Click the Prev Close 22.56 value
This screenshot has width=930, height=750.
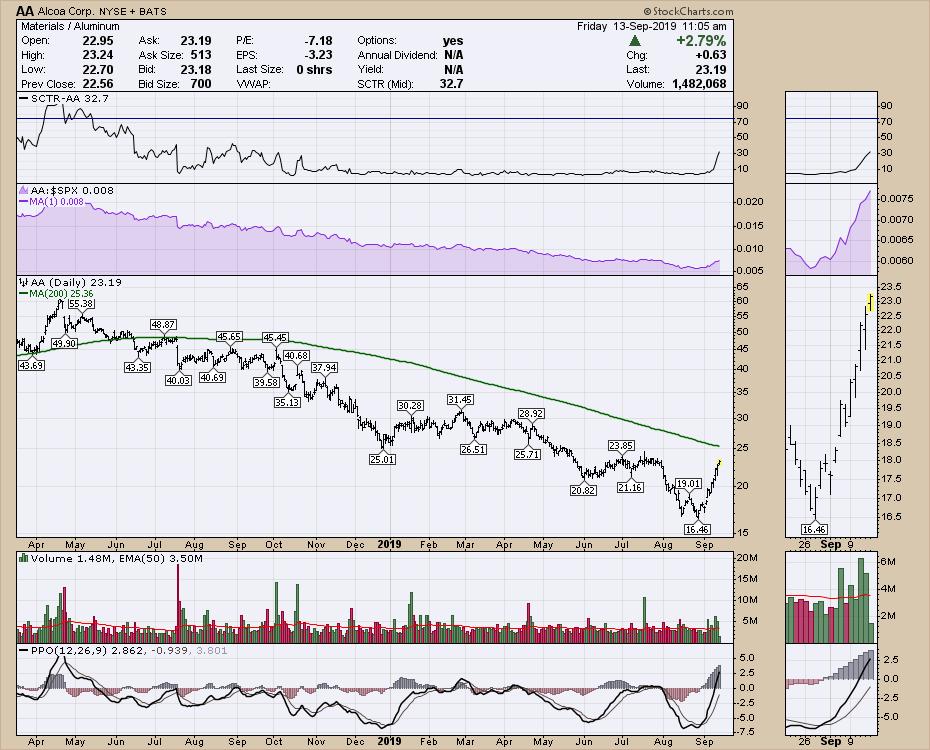click(x=98, y=84)
